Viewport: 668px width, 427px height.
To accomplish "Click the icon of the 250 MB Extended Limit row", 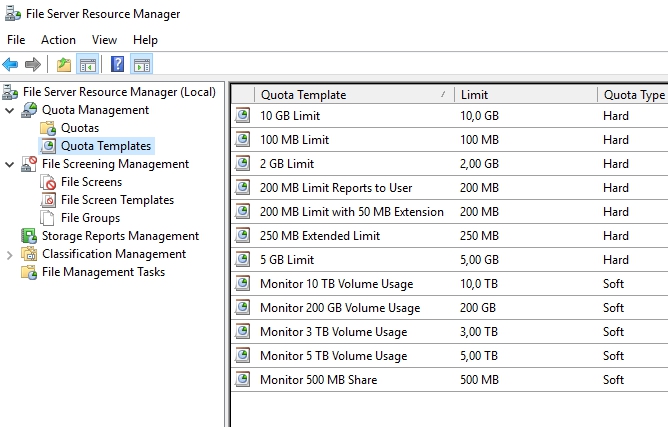I will click(x=242, y=235).
